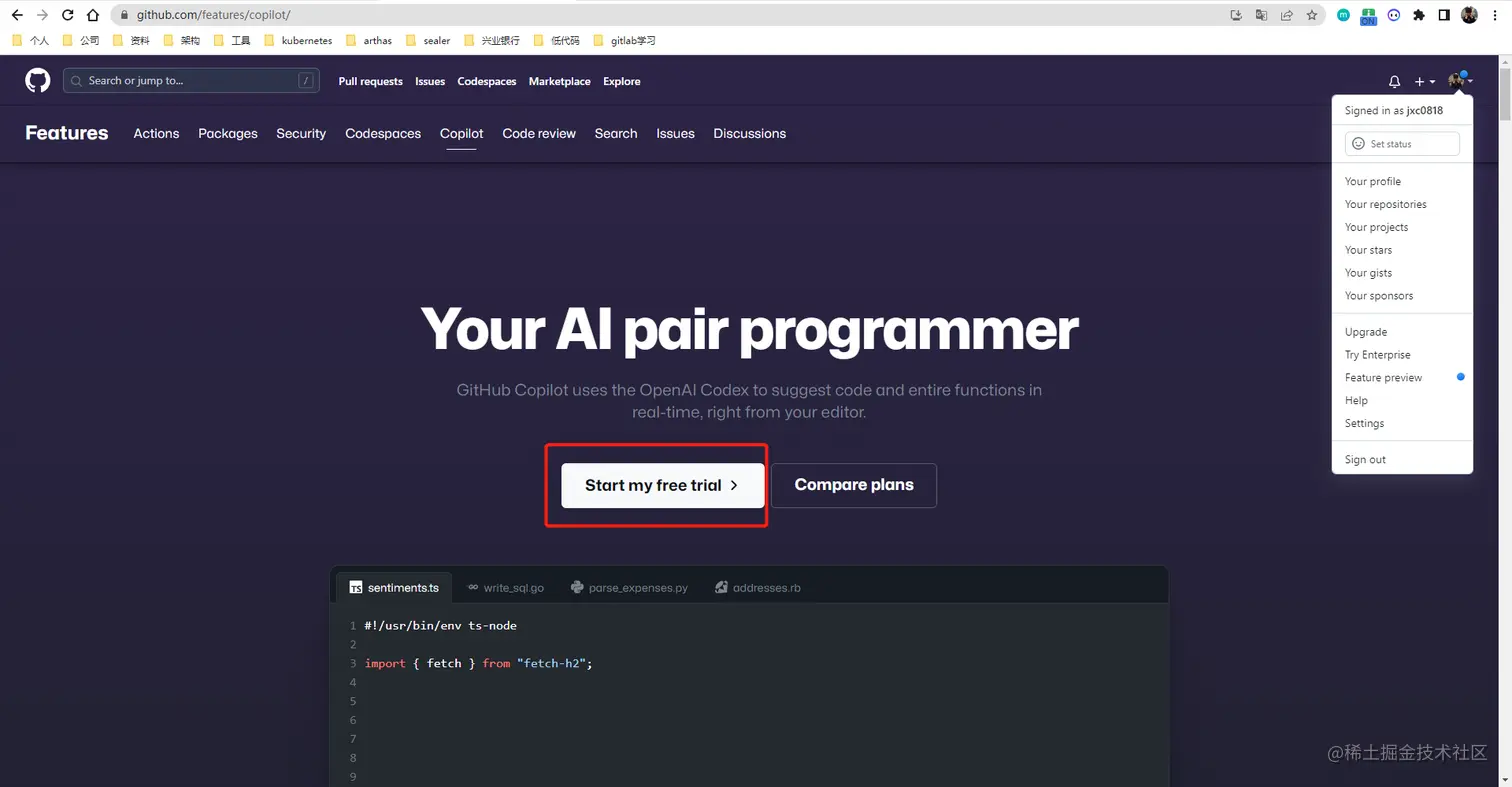The image size is (1512, 787).
Task: Switch to the write_sql.go code tab
Action: (x=506, y=588)
